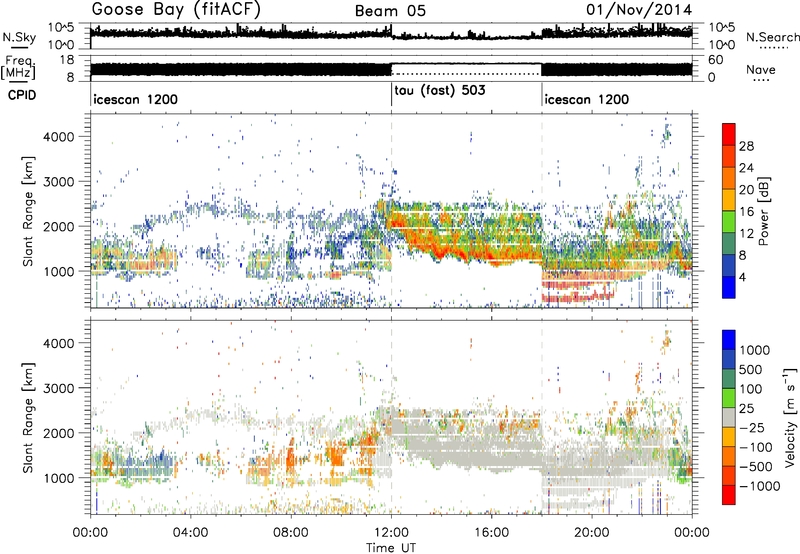Click the 'N.Search' legend label
800x554 pixels.
pos(773,37)
